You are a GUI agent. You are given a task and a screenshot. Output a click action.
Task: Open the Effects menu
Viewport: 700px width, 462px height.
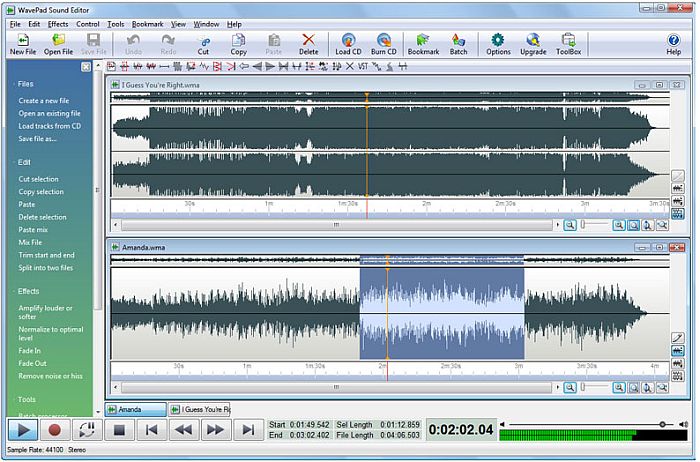coord(58,23)
